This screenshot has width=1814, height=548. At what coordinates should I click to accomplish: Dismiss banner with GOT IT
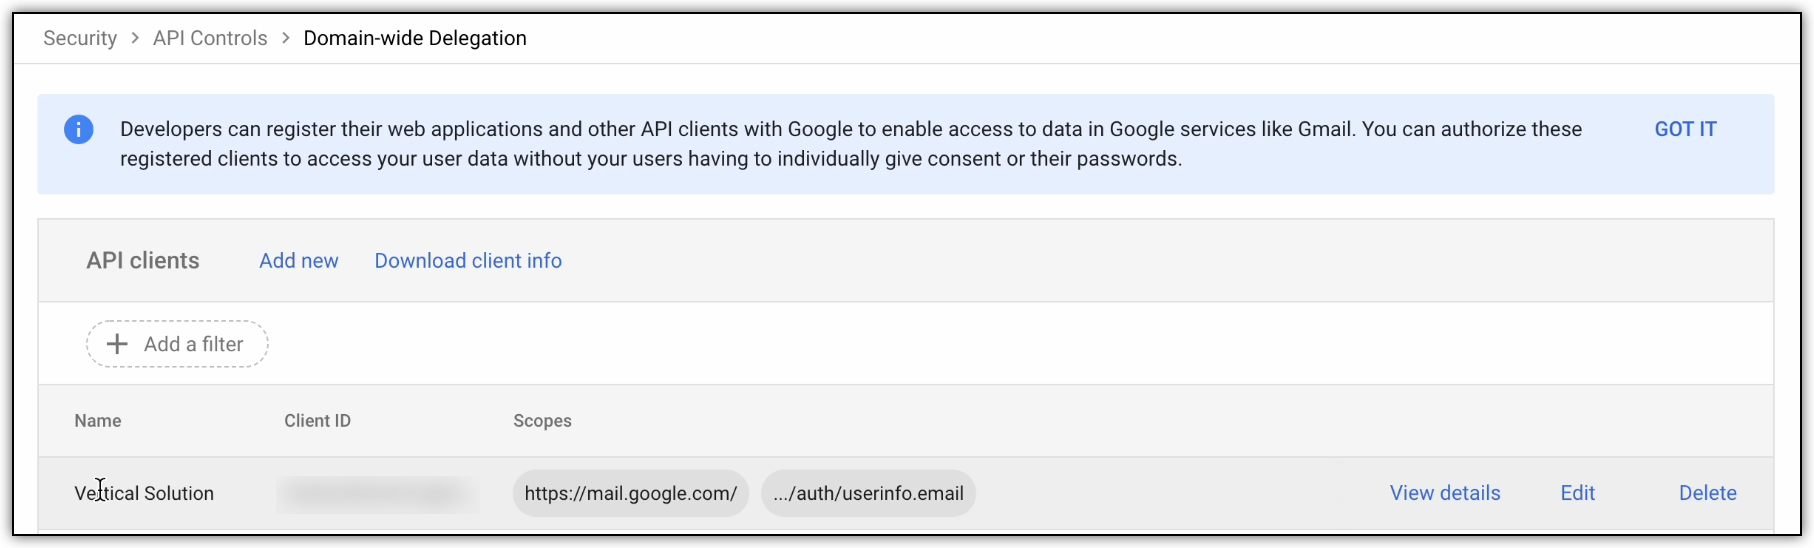(x=1685, y=129)
